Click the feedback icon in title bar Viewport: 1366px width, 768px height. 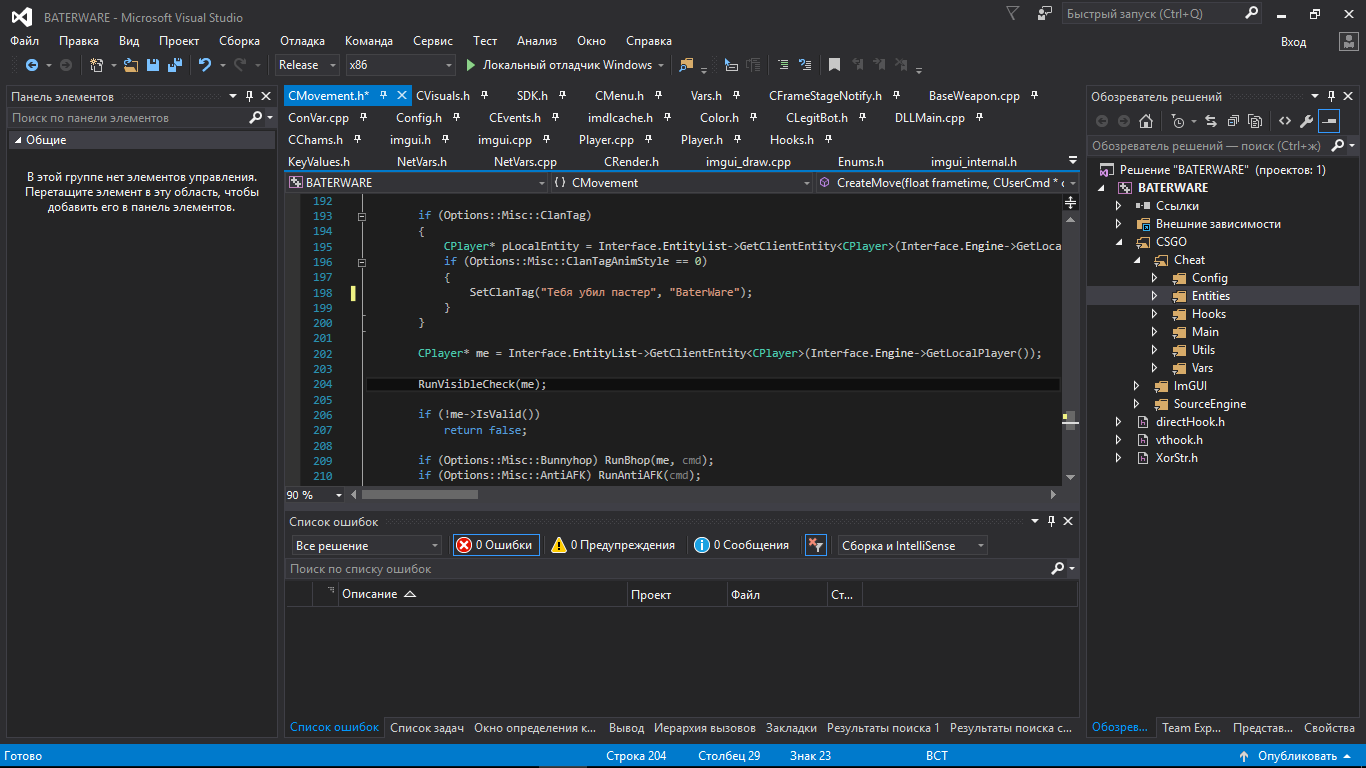click(1045, 14)
